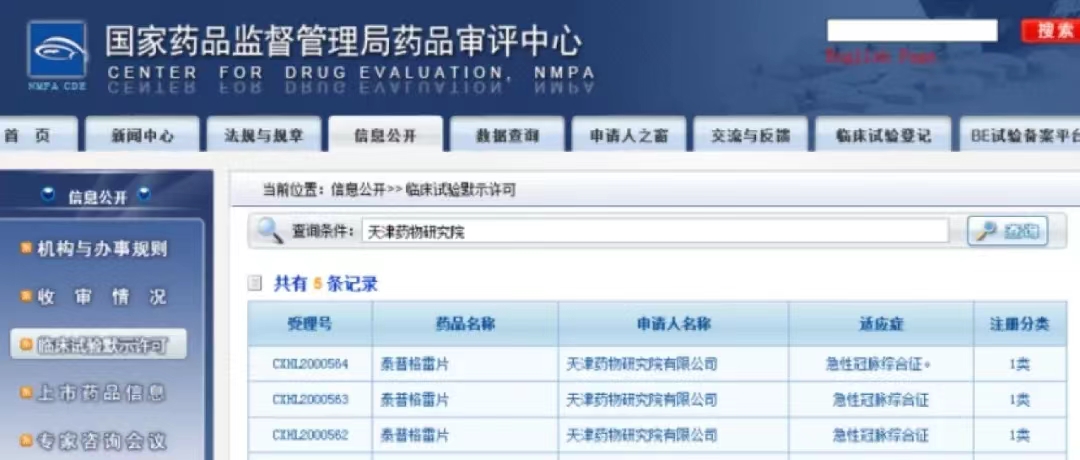
Task: Go to the 申请人之窗 tab
Action: [628, 137]
